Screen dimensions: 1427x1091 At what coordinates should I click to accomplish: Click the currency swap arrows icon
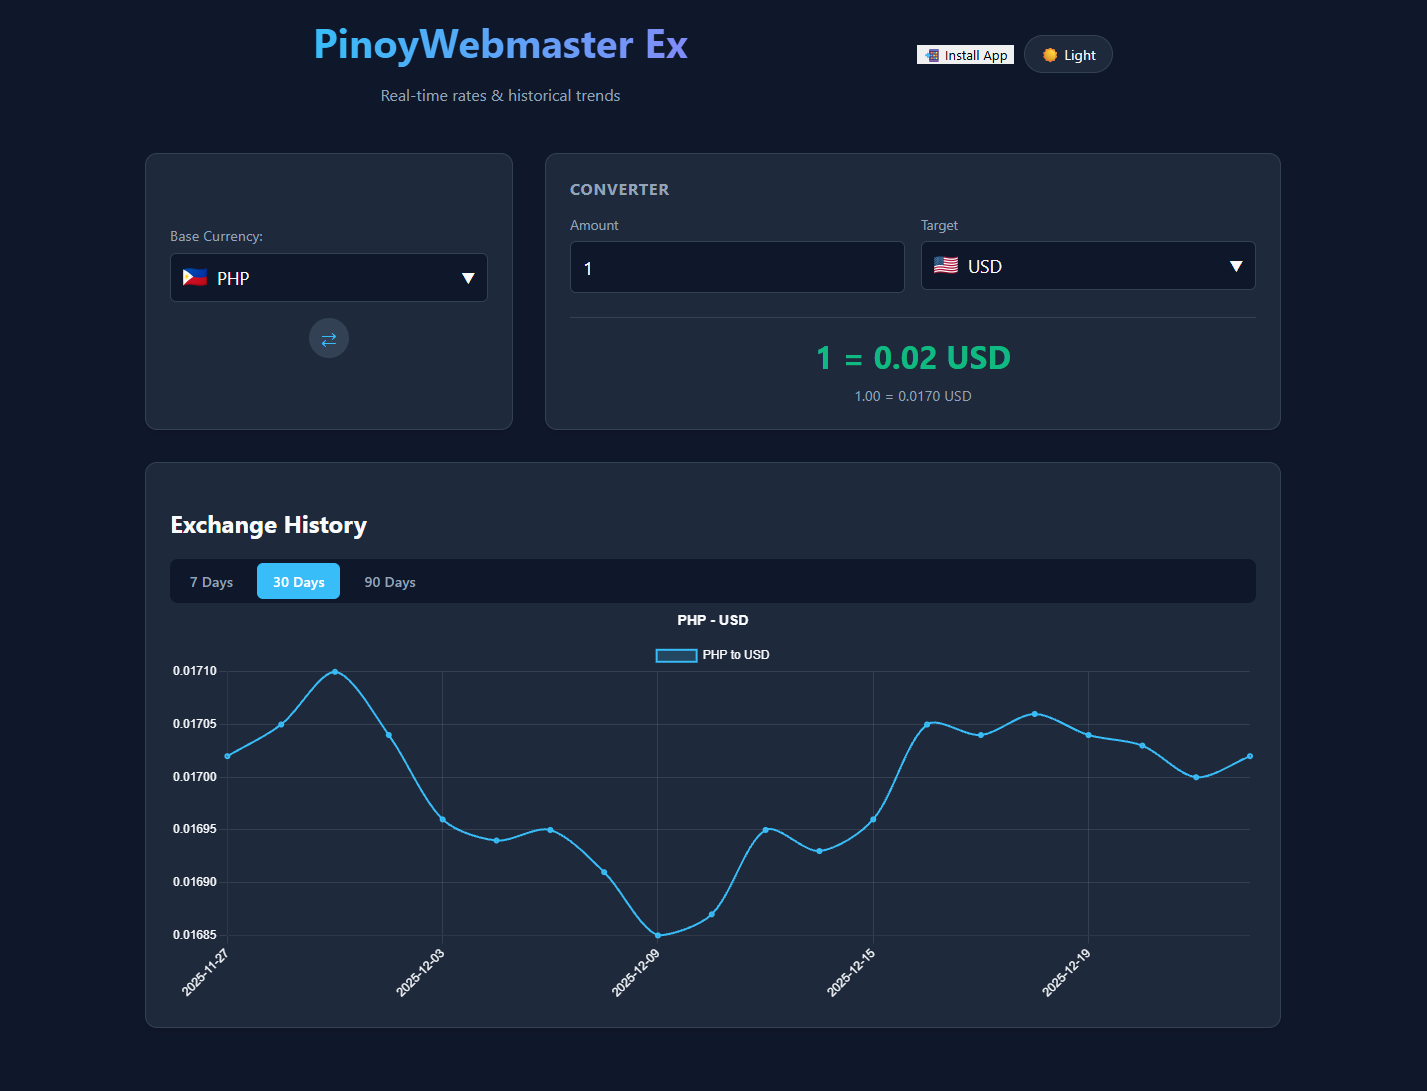click(x=328, y=338)
